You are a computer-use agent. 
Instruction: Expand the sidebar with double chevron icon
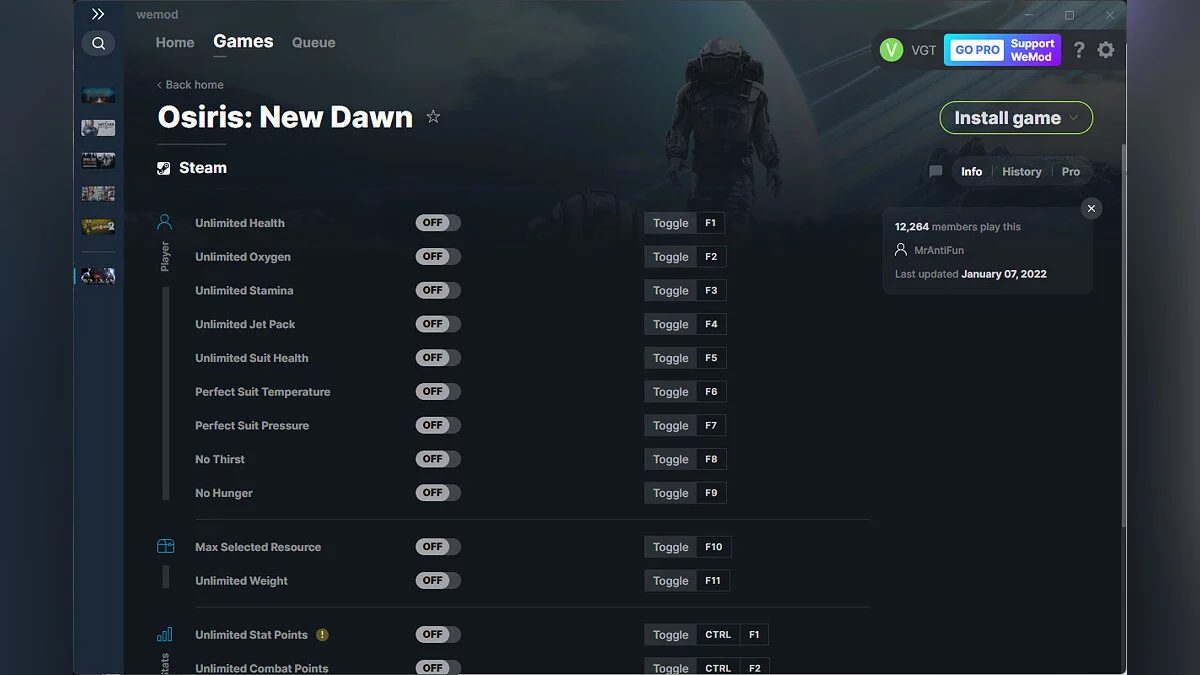[97, 14]
